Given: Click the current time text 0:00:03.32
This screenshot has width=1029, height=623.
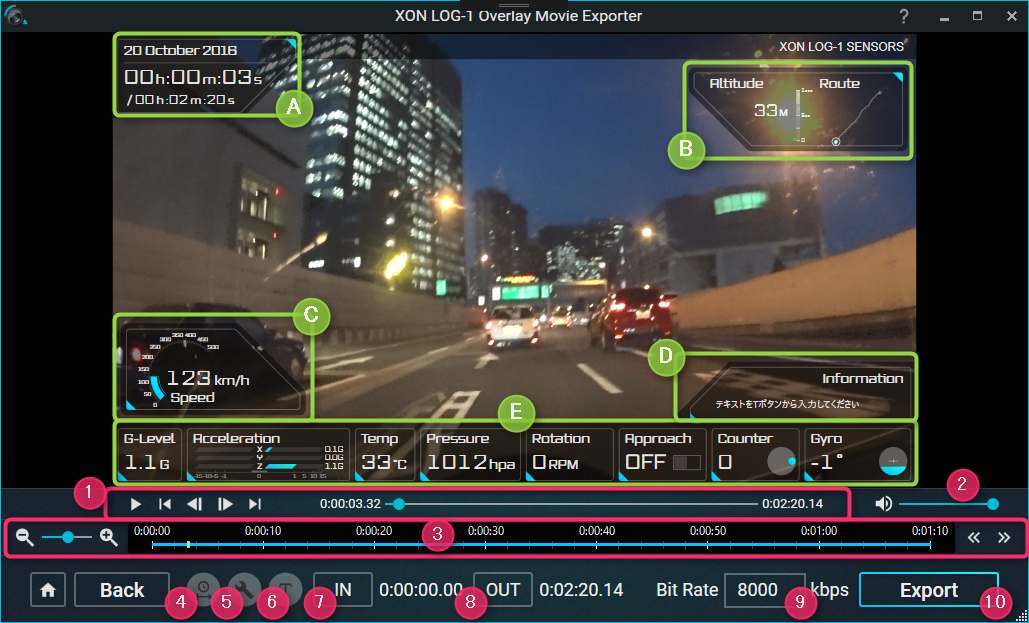Looking at the screenshot, I should (350, 504).
